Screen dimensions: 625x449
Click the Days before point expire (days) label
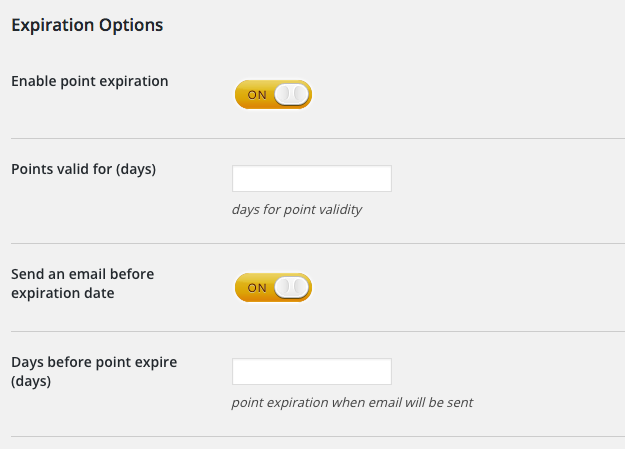click(x=93, y=371)
